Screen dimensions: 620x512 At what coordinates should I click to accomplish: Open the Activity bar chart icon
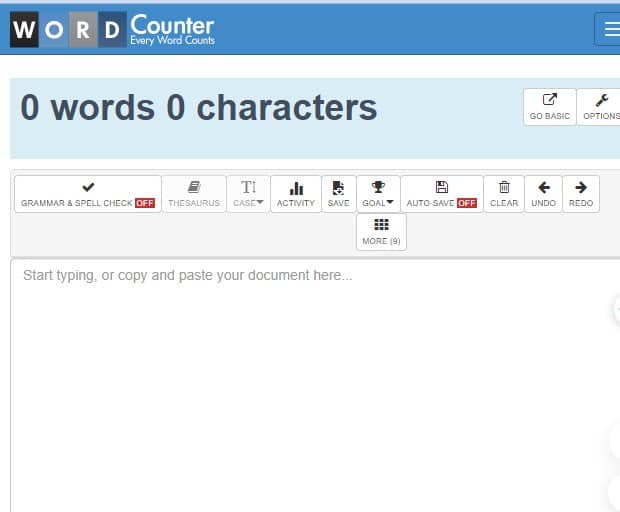point(296,194)
